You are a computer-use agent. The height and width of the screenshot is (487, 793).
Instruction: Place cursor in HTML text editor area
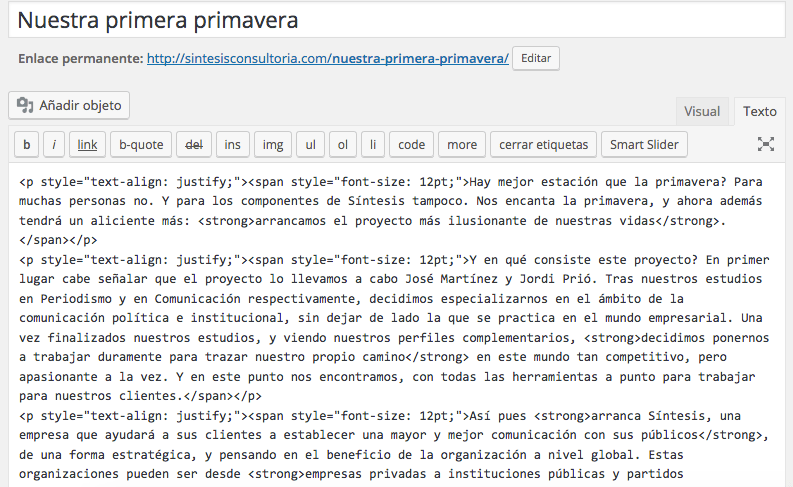pyautogui.click(x=396, y=326)
